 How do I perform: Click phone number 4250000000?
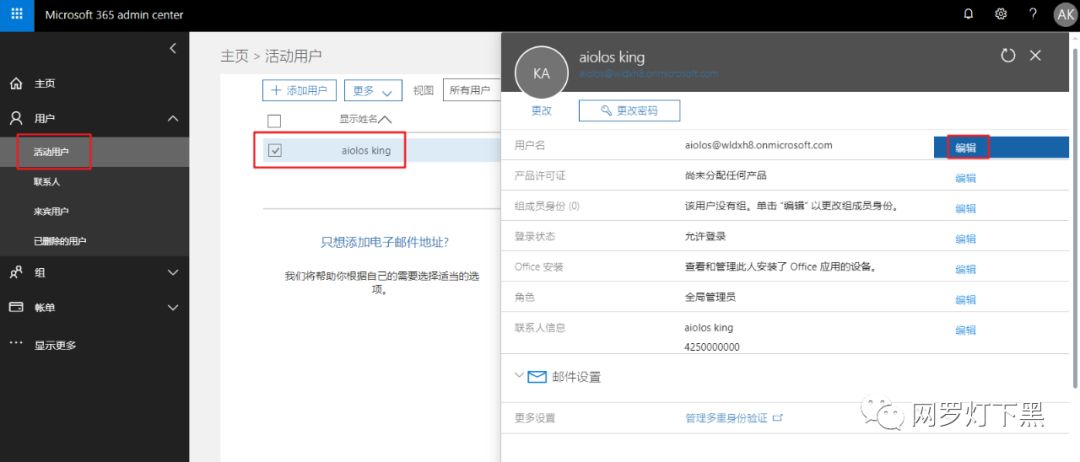pyautogui.click(x=712, y=347)
